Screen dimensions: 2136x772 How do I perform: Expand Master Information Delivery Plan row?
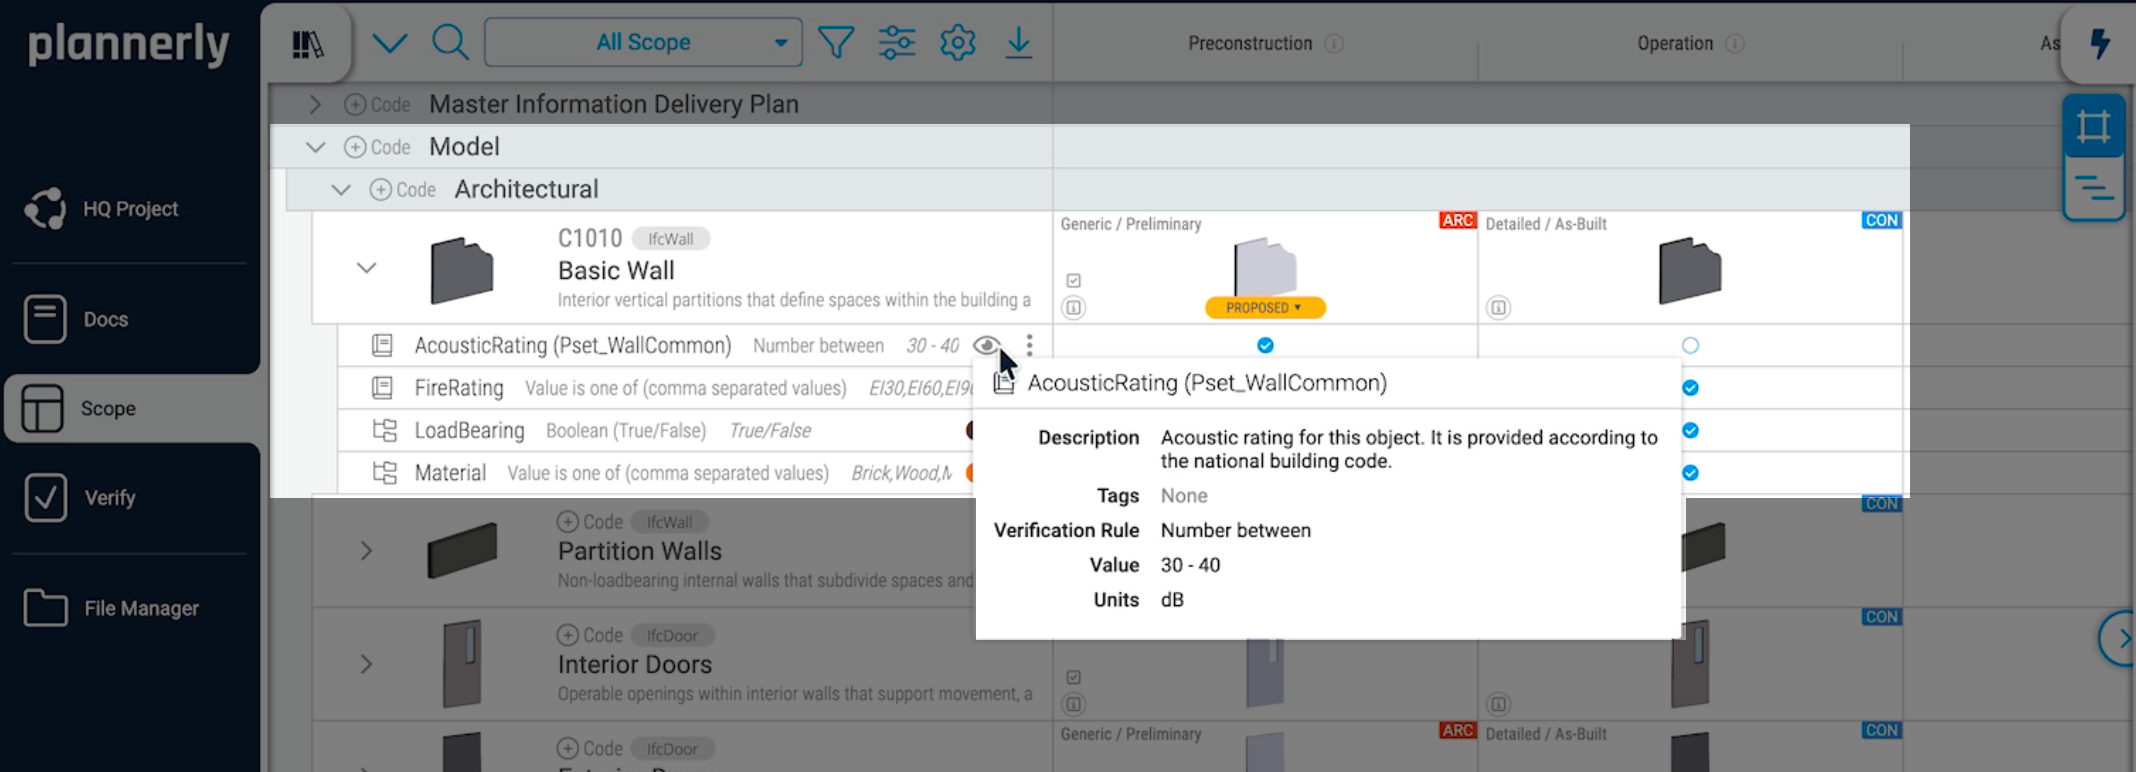point(315,104)
